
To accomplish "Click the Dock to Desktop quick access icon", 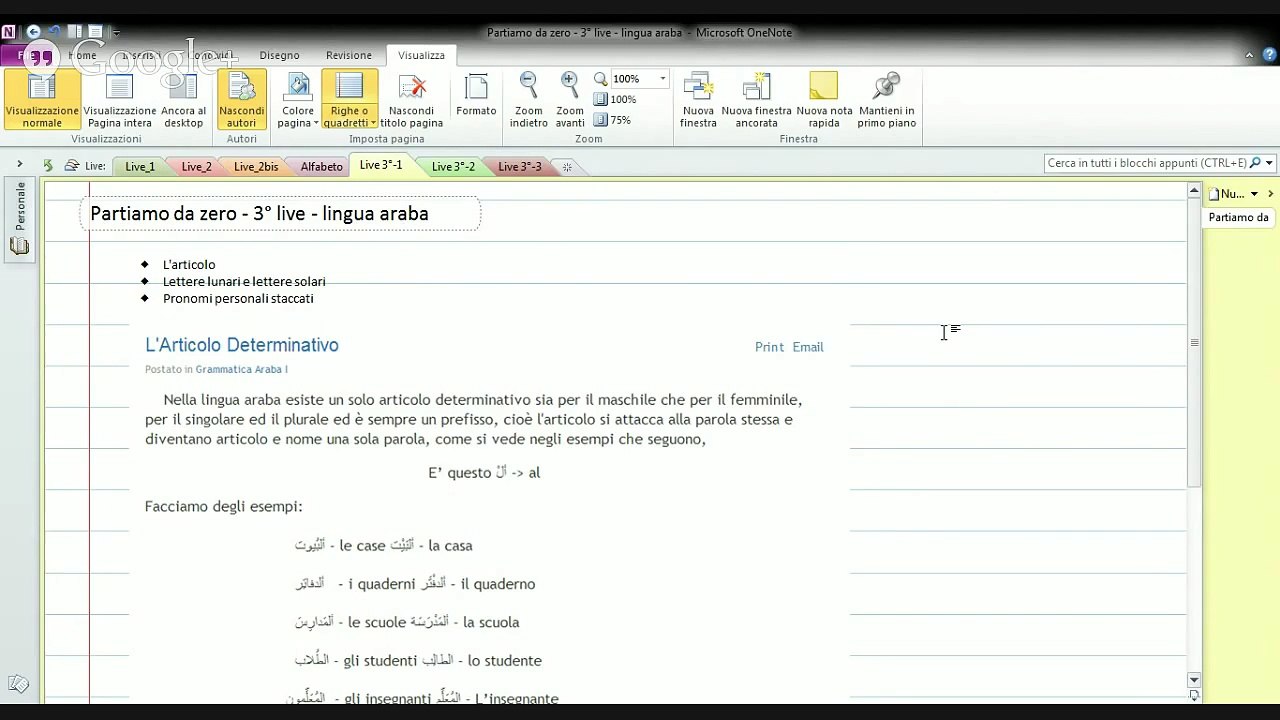I will click(x=75, y=33).
